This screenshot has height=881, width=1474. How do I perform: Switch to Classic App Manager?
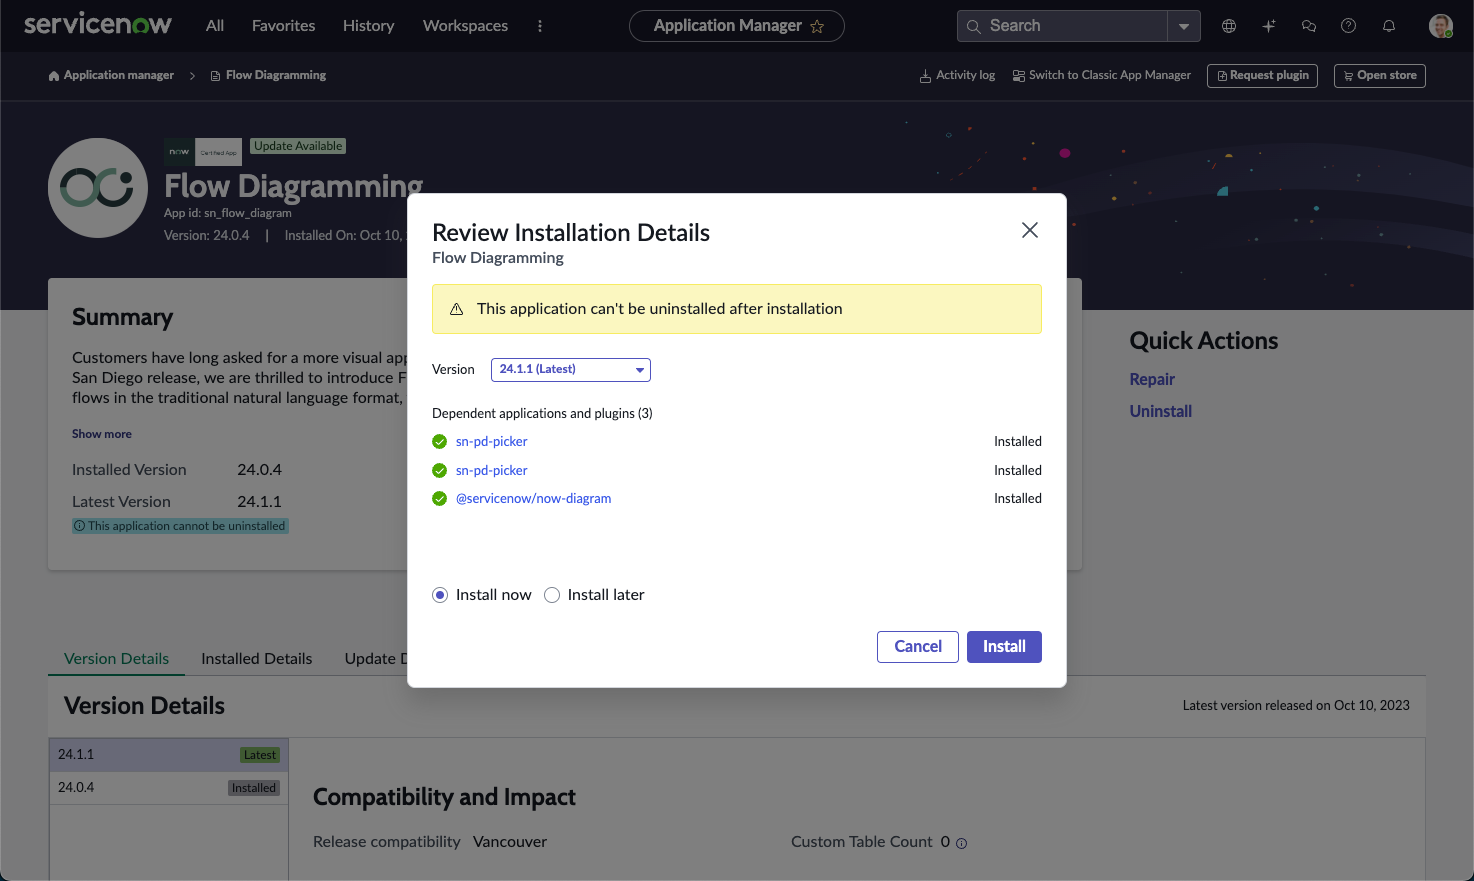tap(1102, 76)
